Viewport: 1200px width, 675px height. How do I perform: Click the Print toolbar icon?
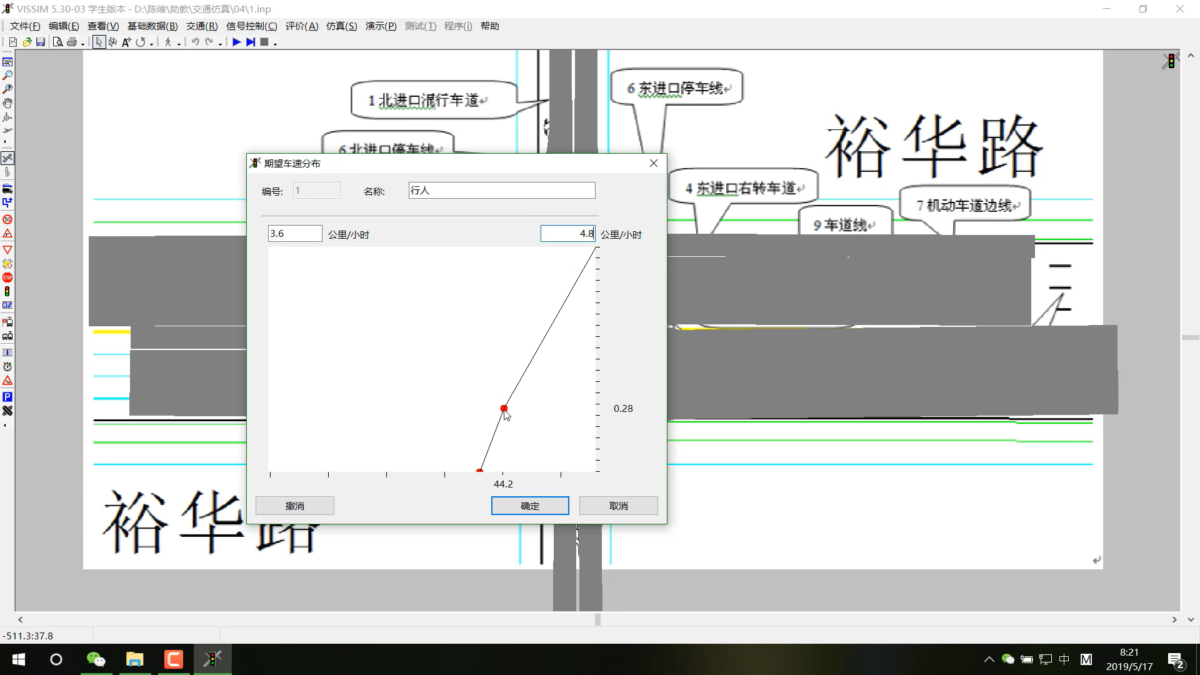coord(72,42)
